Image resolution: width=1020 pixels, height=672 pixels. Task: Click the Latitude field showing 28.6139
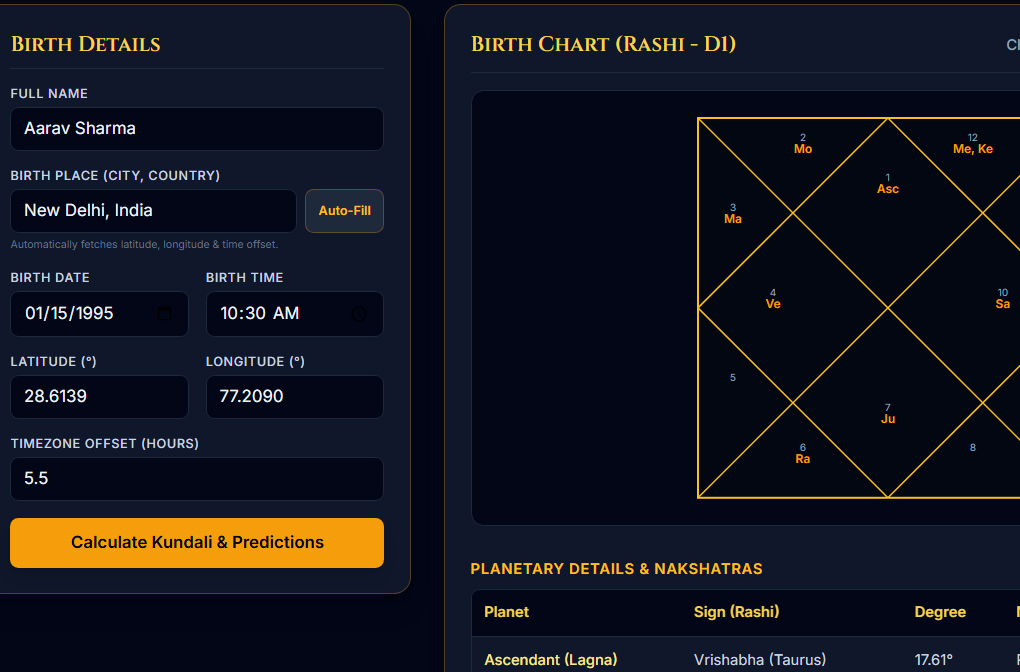point(100,397)
